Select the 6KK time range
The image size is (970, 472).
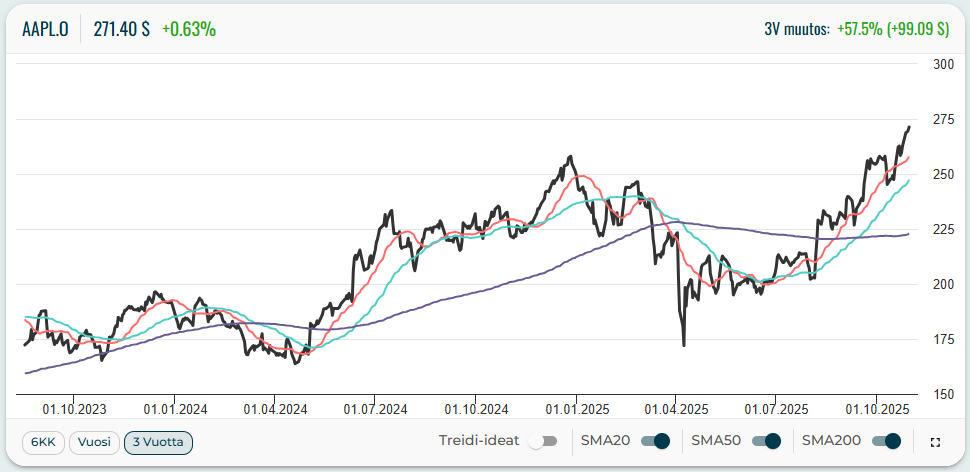tap(43, 441)
